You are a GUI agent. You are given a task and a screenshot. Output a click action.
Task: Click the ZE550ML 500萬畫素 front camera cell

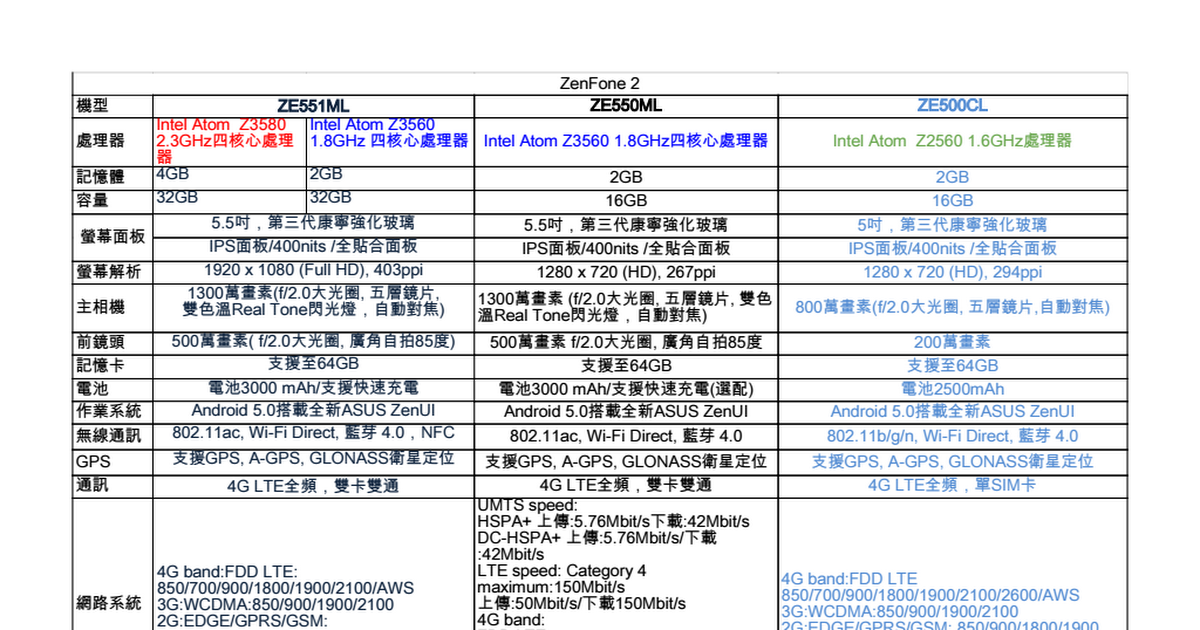626,342
